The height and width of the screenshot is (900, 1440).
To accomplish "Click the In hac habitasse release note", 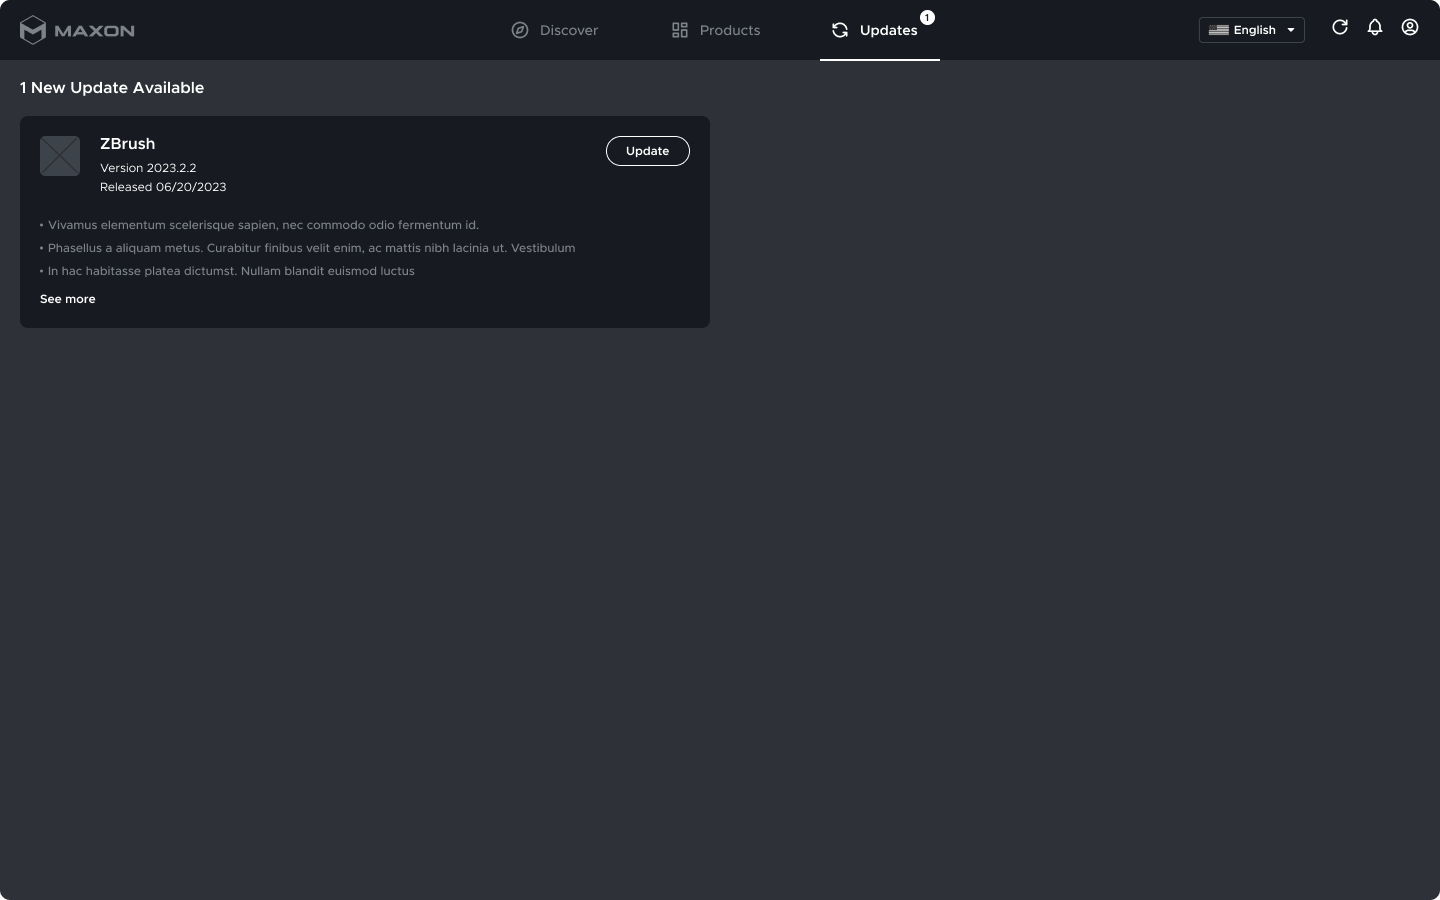I will tap(227, 271).
